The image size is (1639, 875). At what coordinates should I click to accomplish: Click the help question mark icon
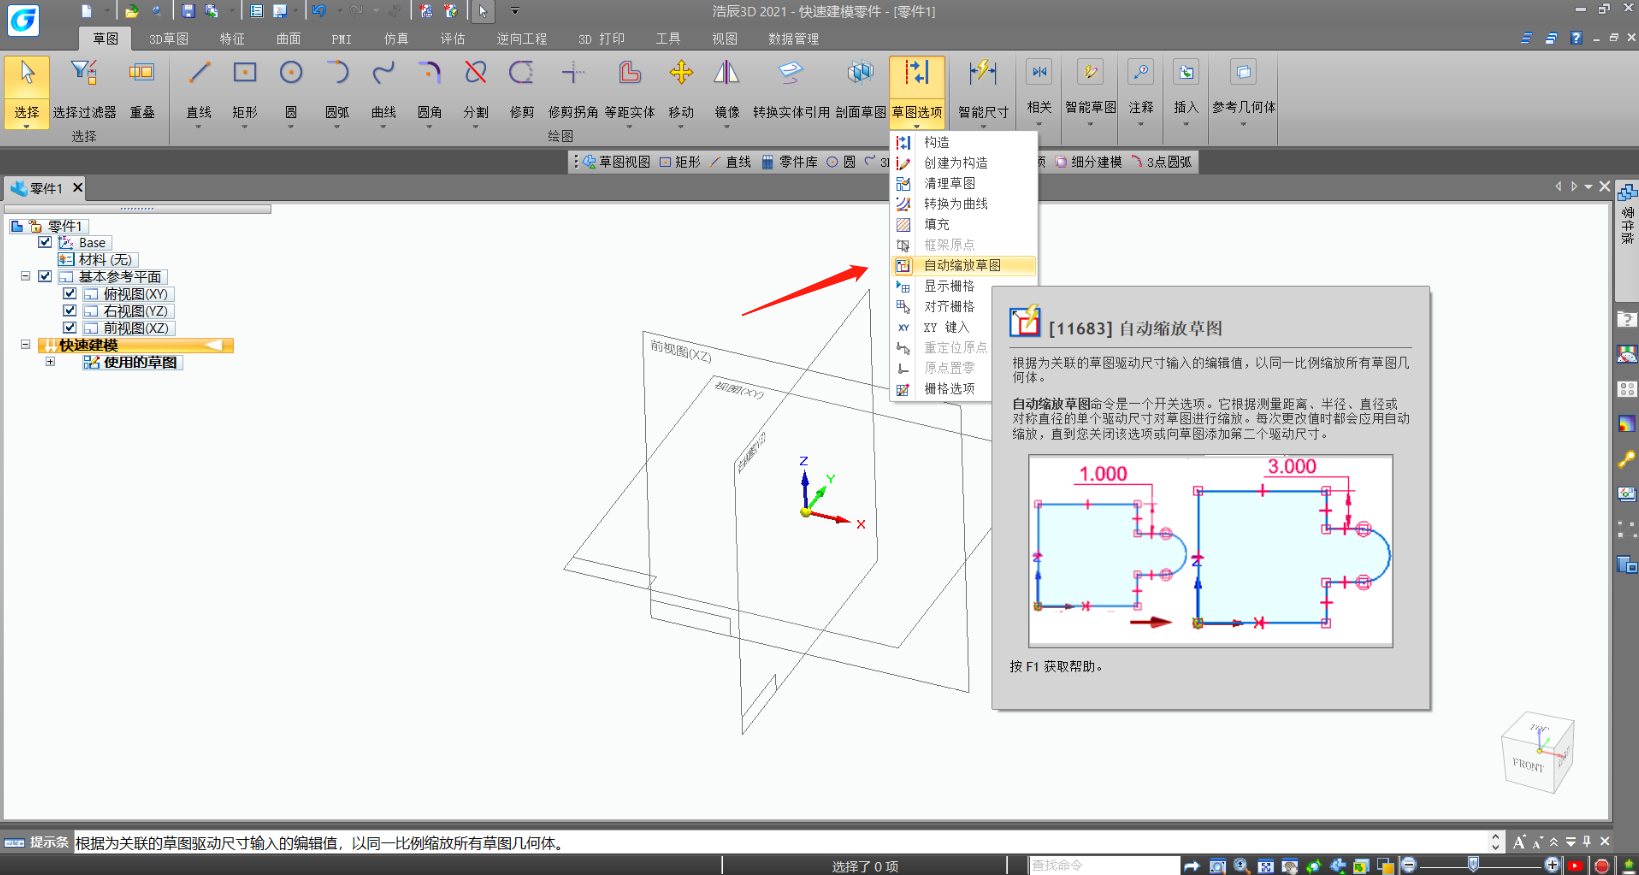point(1576,38)
